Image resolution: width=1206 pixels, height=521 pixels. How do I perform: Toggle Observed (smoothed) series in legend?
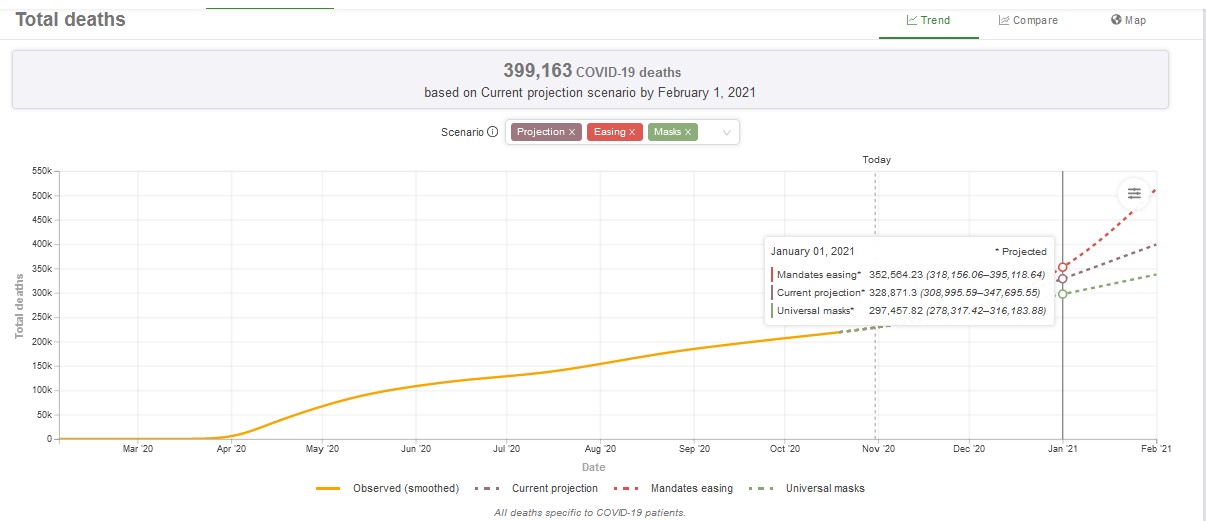click(x=387, y=488)
